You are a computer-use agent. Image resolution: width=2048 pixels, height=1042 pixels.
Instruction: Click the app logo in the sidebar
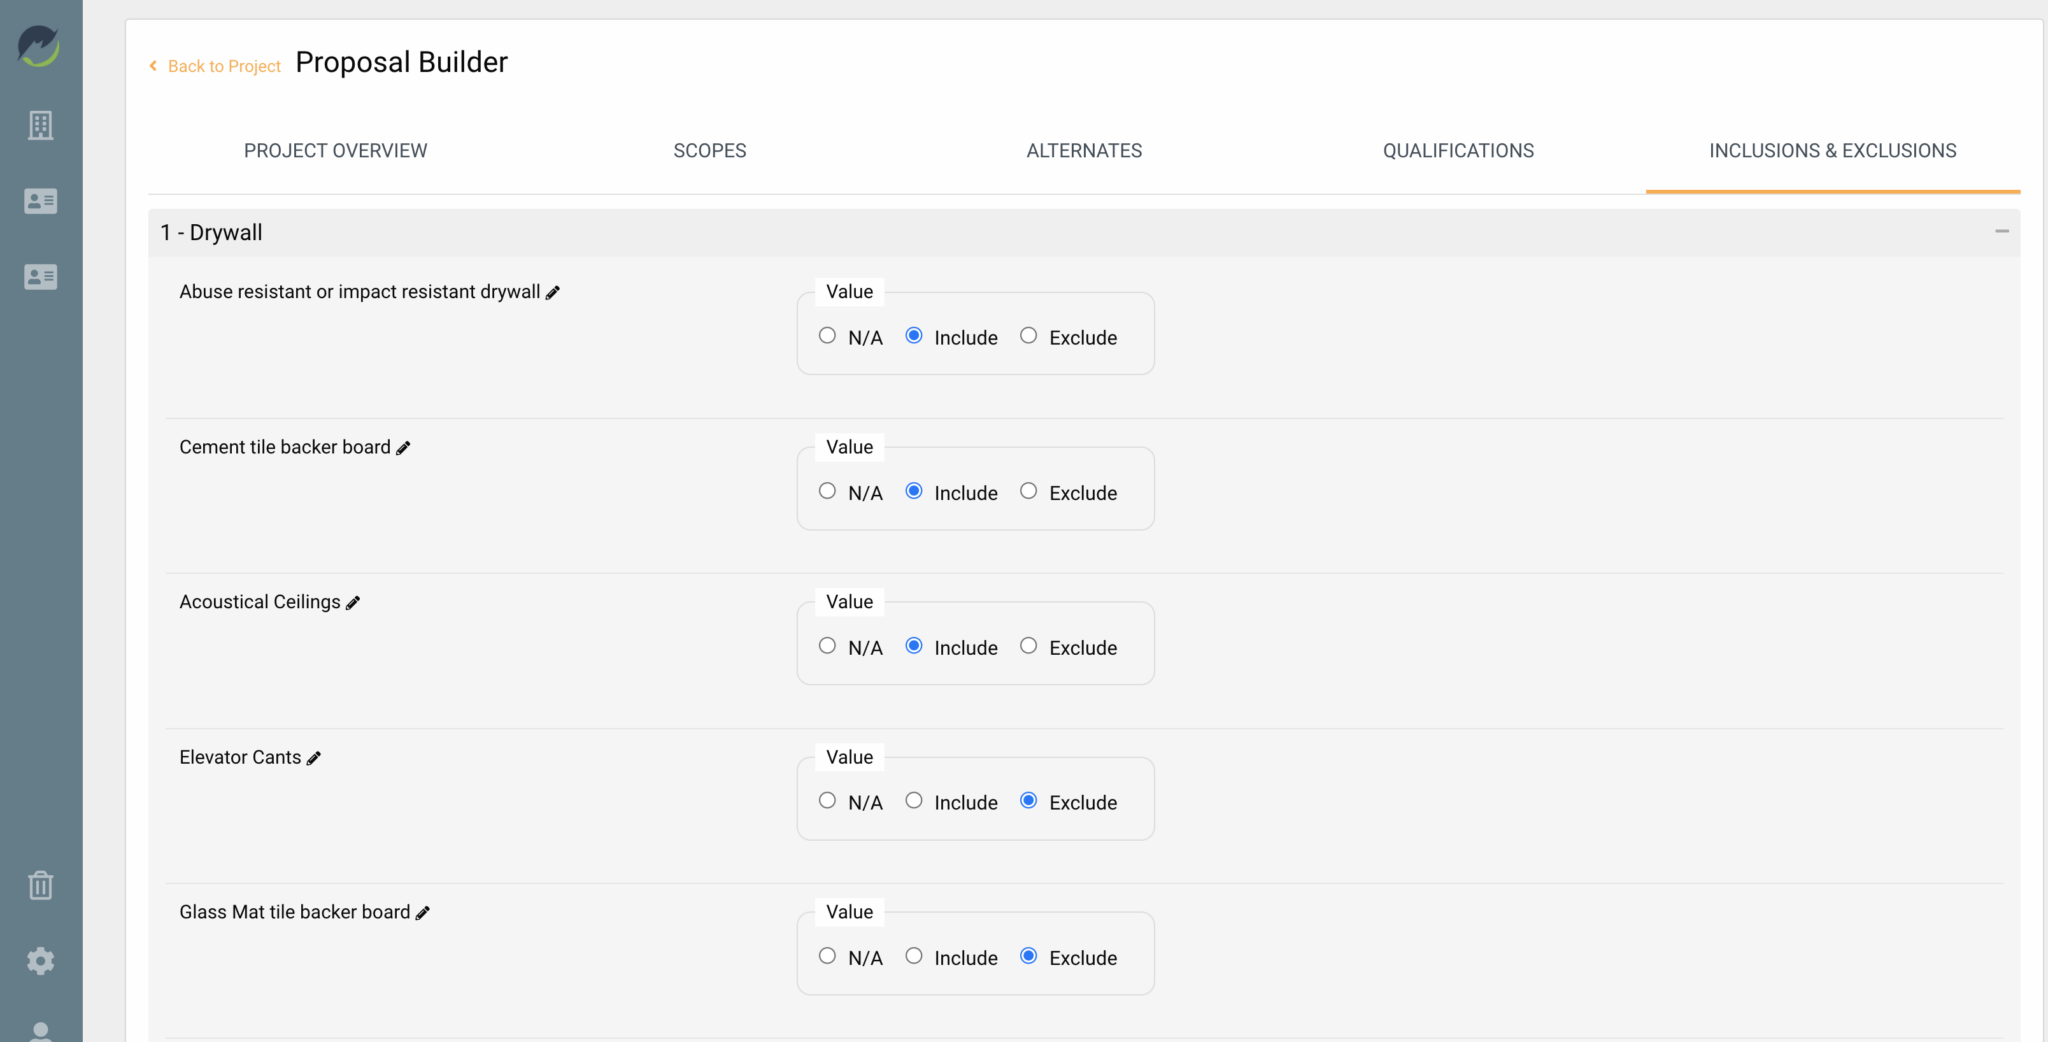(x=40, y=46)
